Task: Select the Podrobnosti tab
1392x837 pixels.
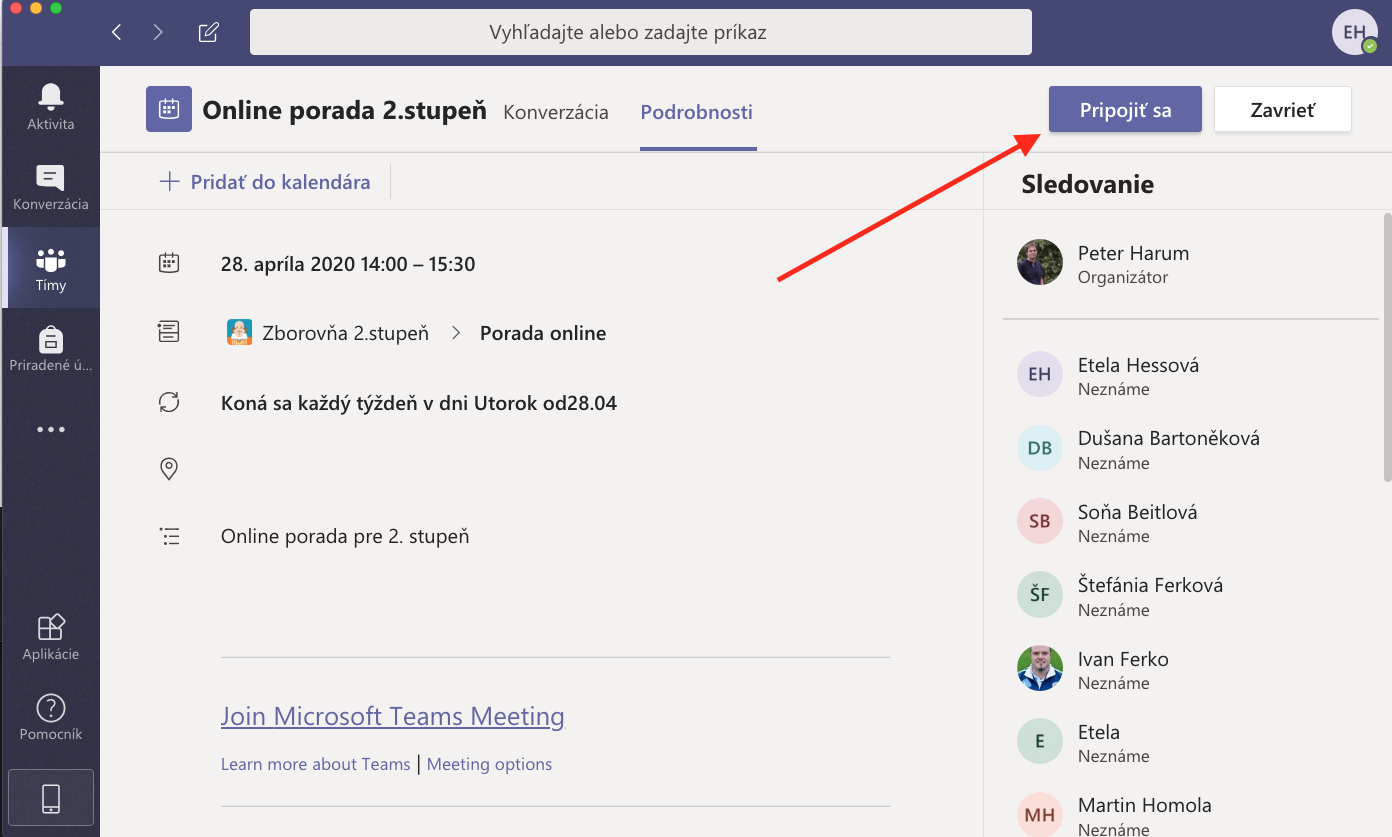Action: tap(697, 112)
